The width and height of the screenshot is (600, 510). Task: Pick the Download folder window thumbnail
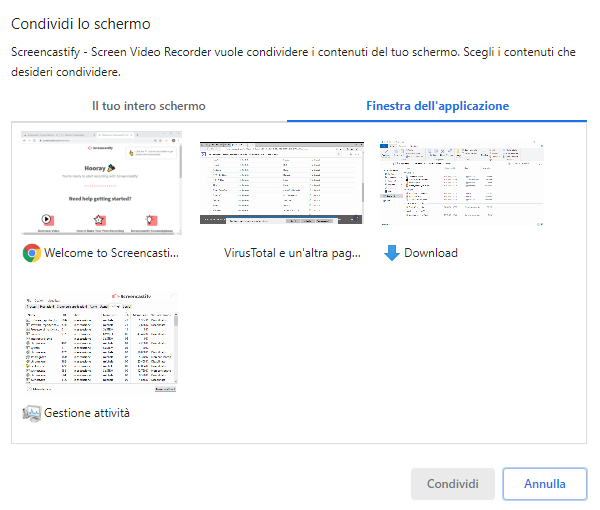pyautogui.click(x=462, y=183)
